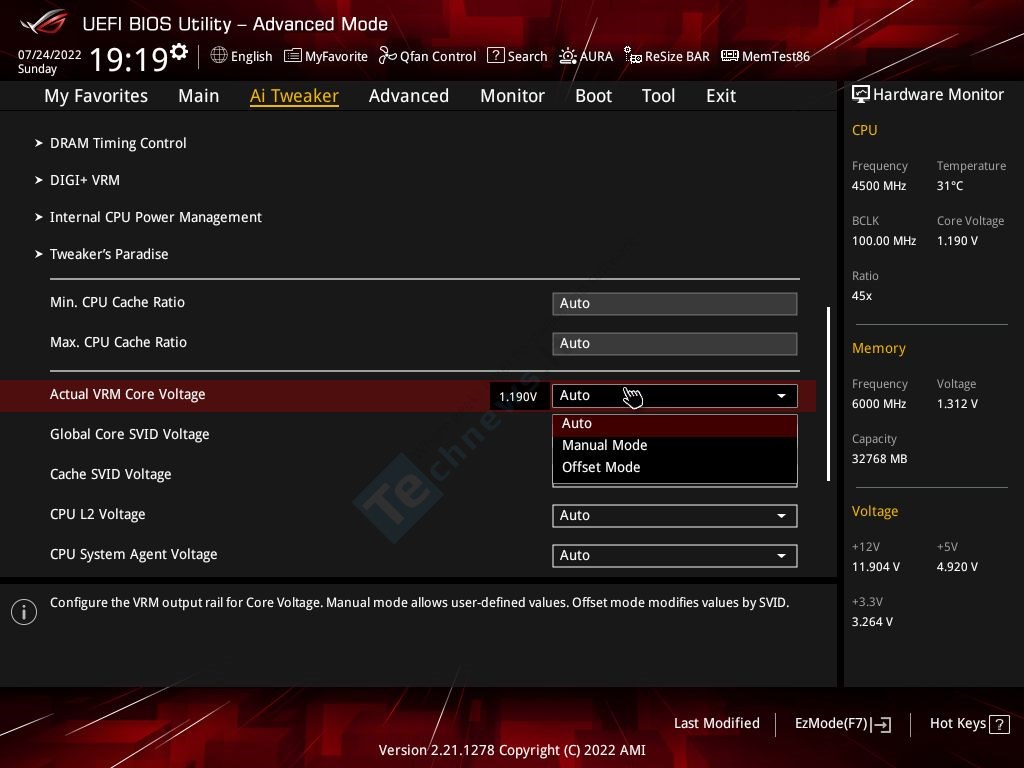
Task: Open the CPU System Agent Voltage dropdown
Action: [x=675, y=556]
